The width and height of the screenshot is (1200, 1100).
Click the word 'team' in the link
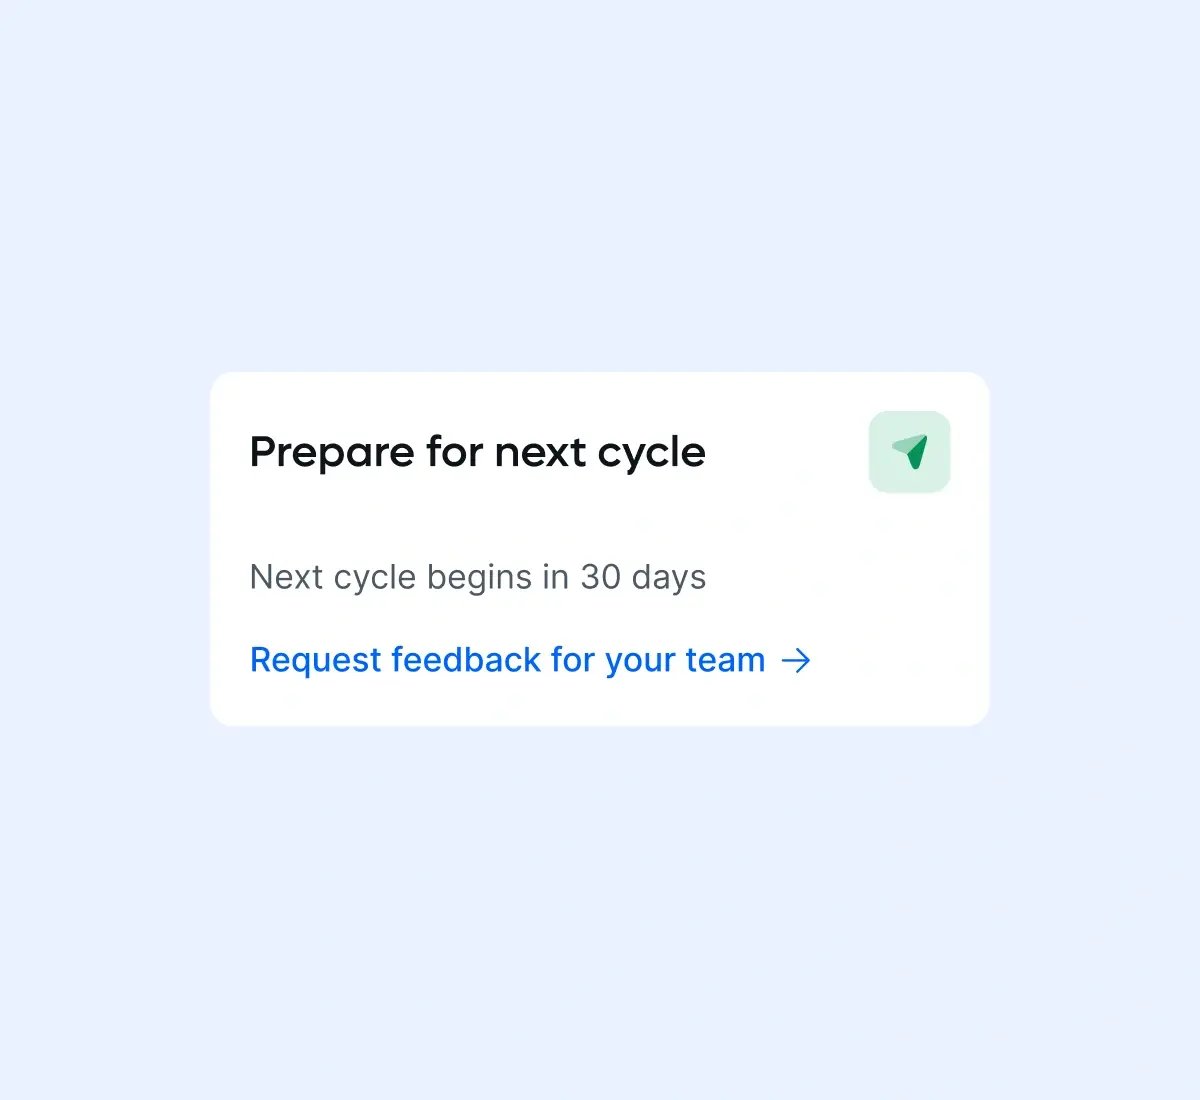(x=725, y=660)
